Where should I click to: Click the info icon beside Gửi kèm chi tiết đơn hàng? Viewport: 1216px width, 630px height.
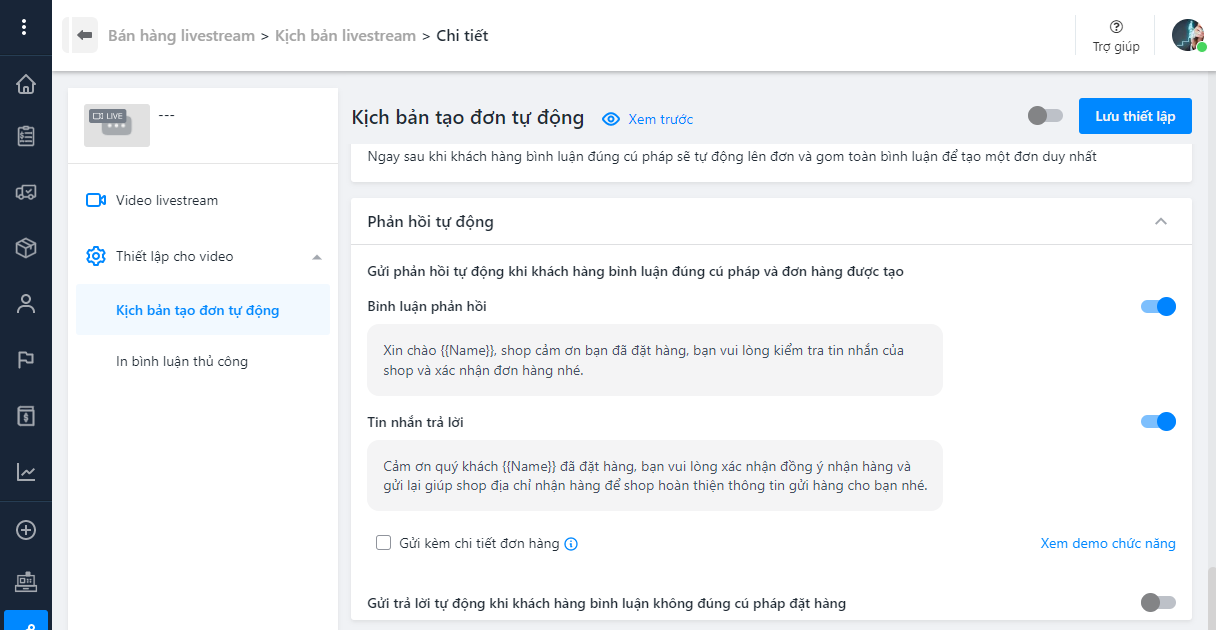pos(571,544)
